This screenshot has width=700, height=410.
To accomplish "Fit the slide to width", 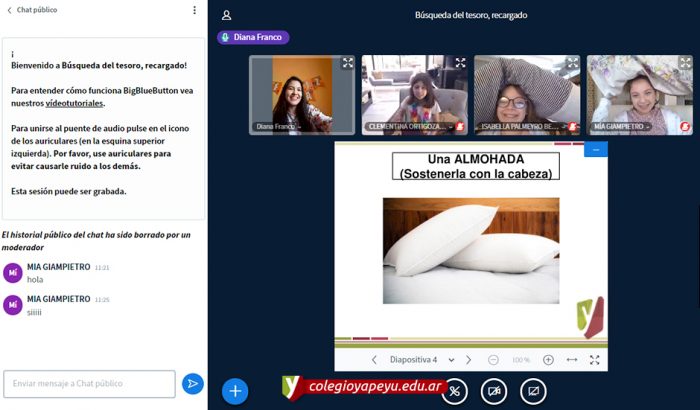I will point(572,359).
